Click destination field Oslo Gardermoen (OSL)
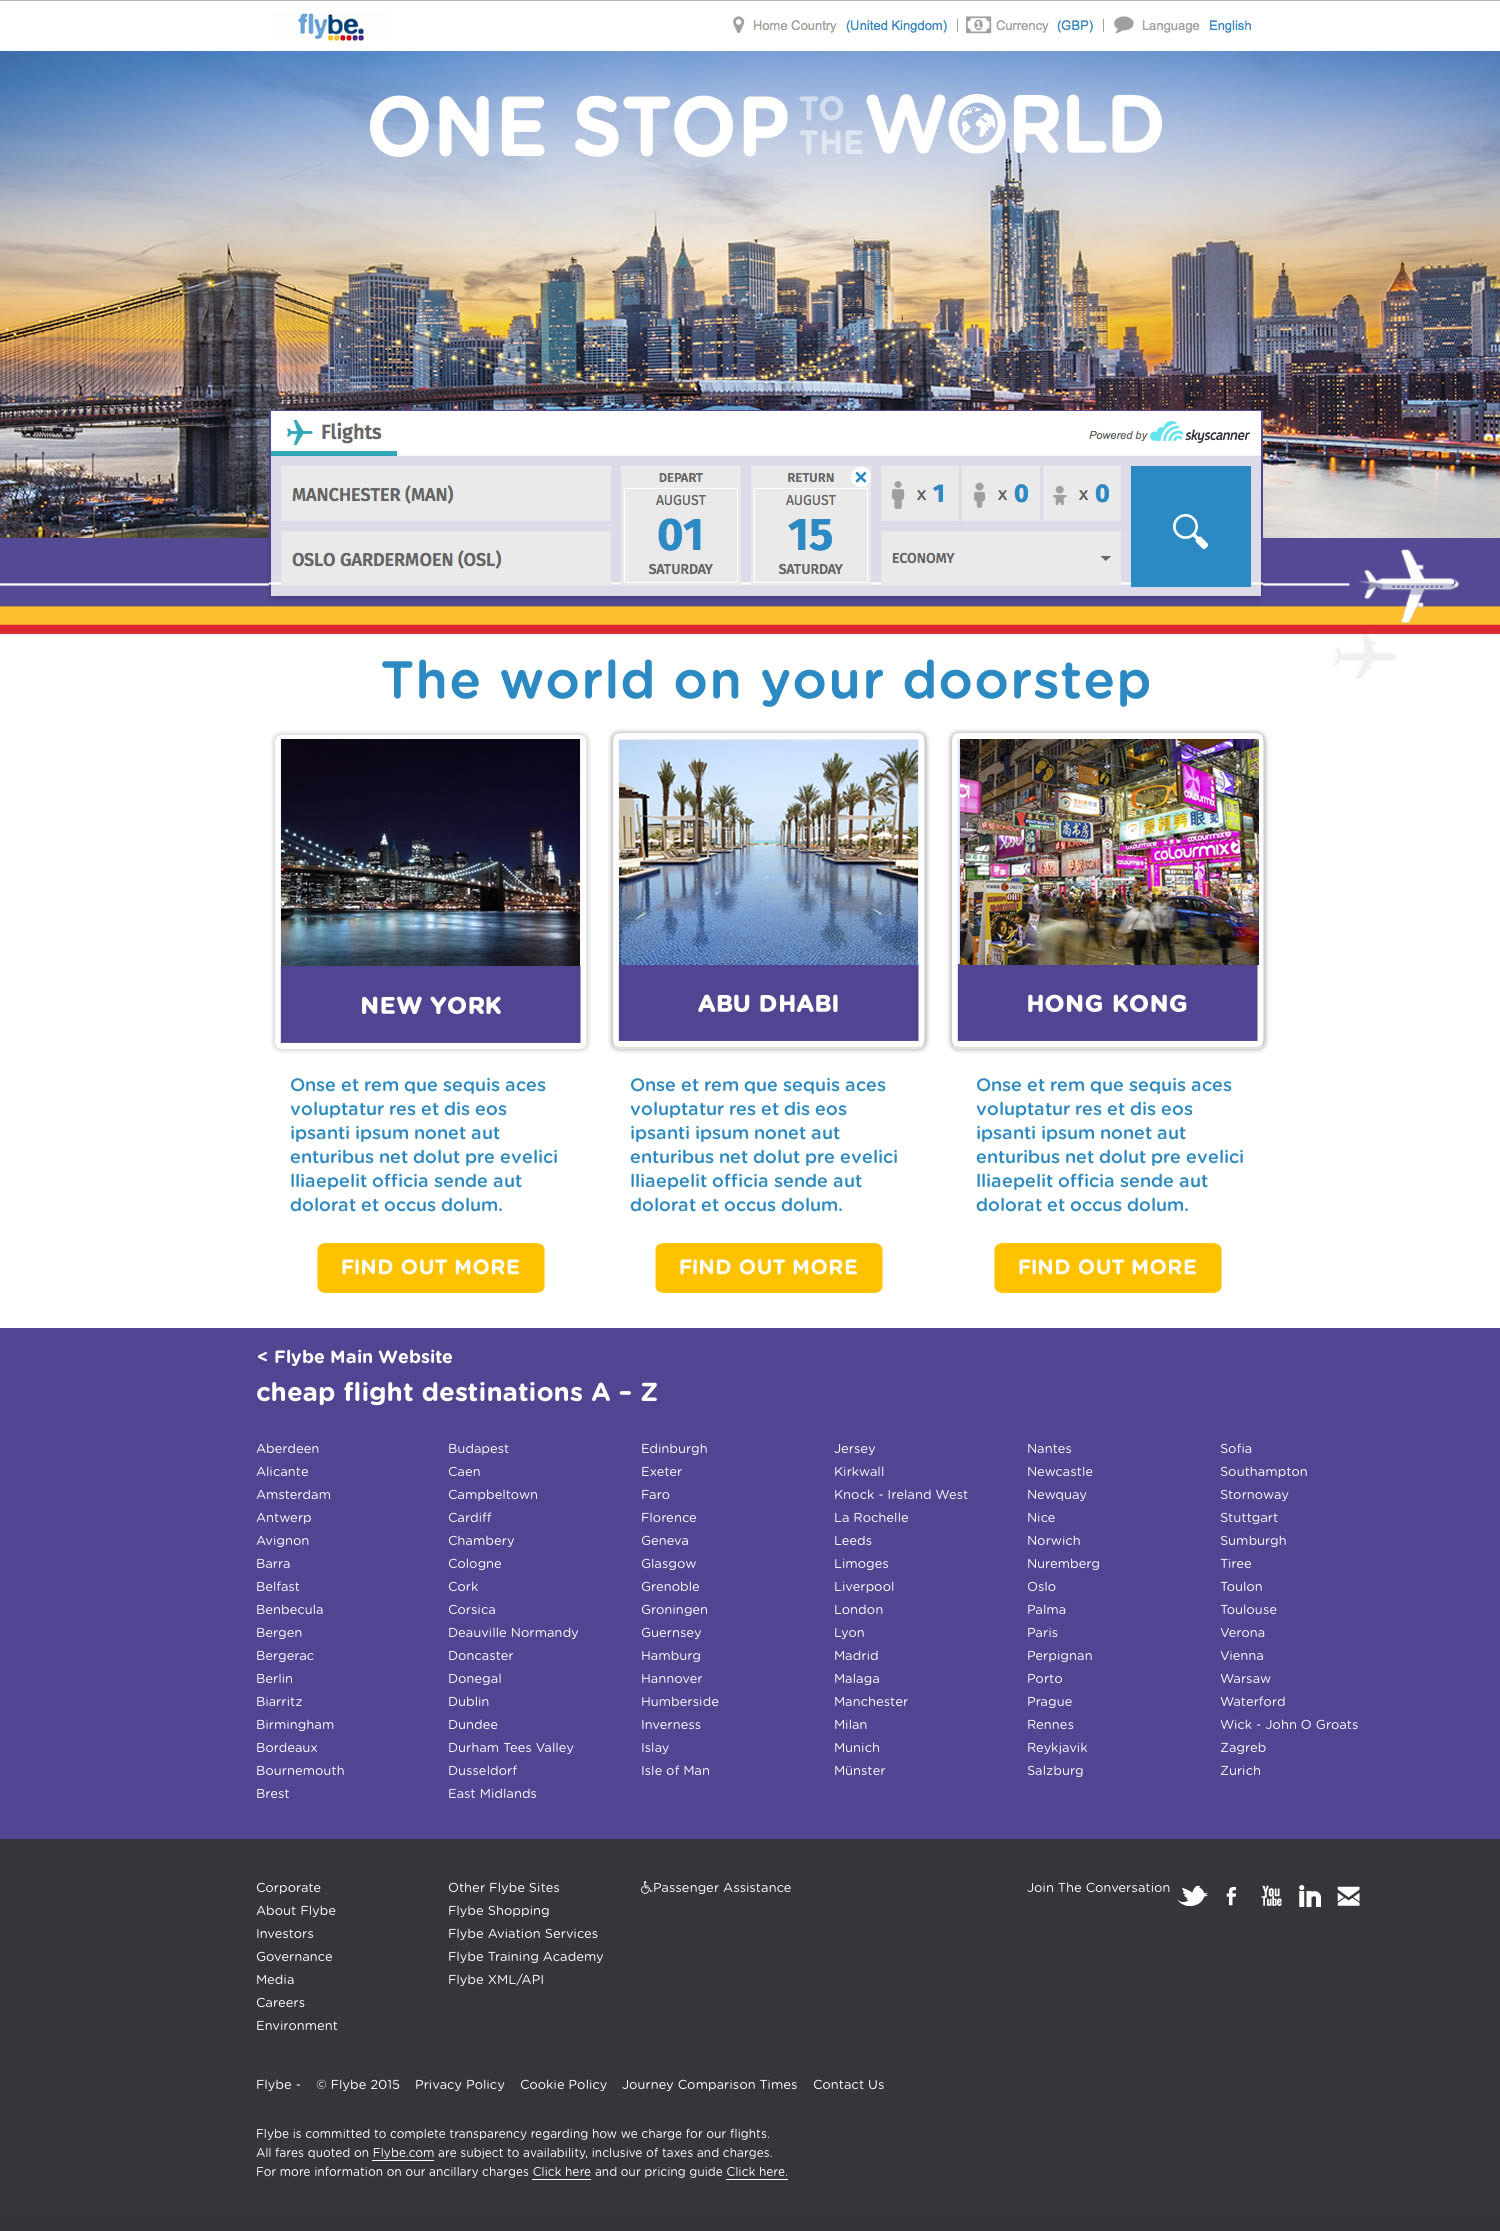The image size is (1500, 2231). coord(446,558)
